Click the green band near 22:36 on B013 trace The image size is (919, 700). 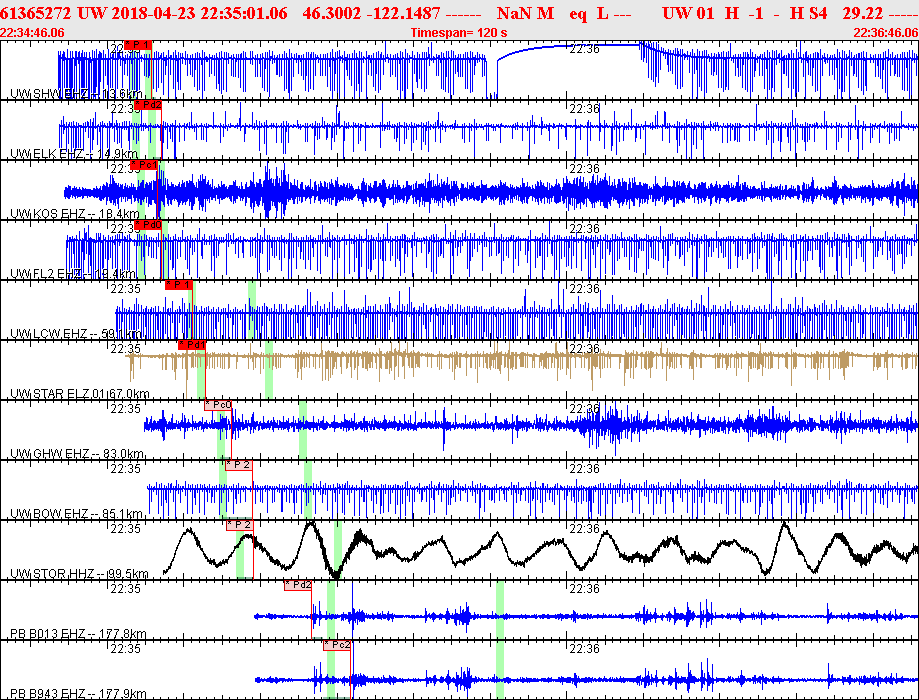coord(500,610)
